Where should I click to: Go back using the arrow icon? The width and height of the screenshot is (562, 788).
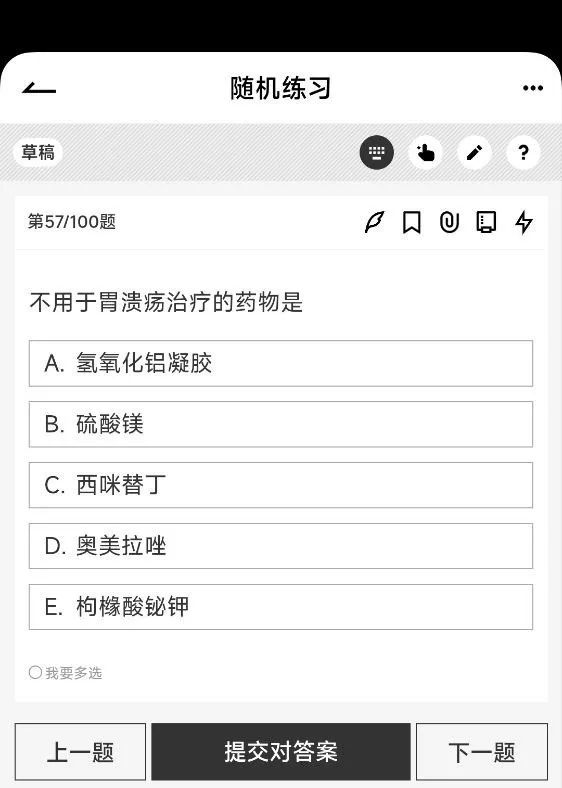coord(39,88)
